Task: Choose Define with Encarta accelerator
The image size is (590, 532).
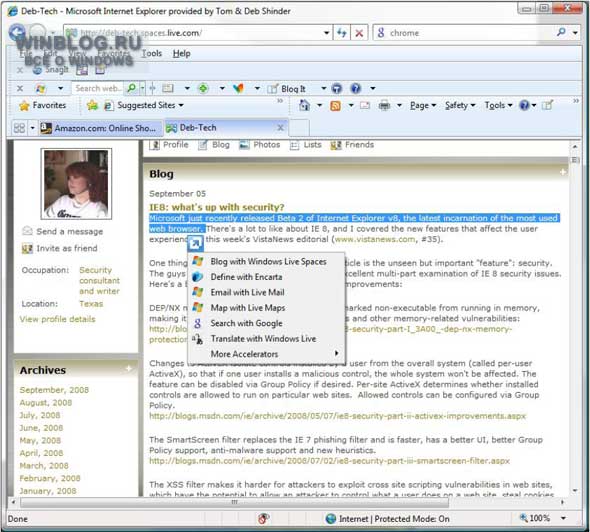Action: coord(266,277)
